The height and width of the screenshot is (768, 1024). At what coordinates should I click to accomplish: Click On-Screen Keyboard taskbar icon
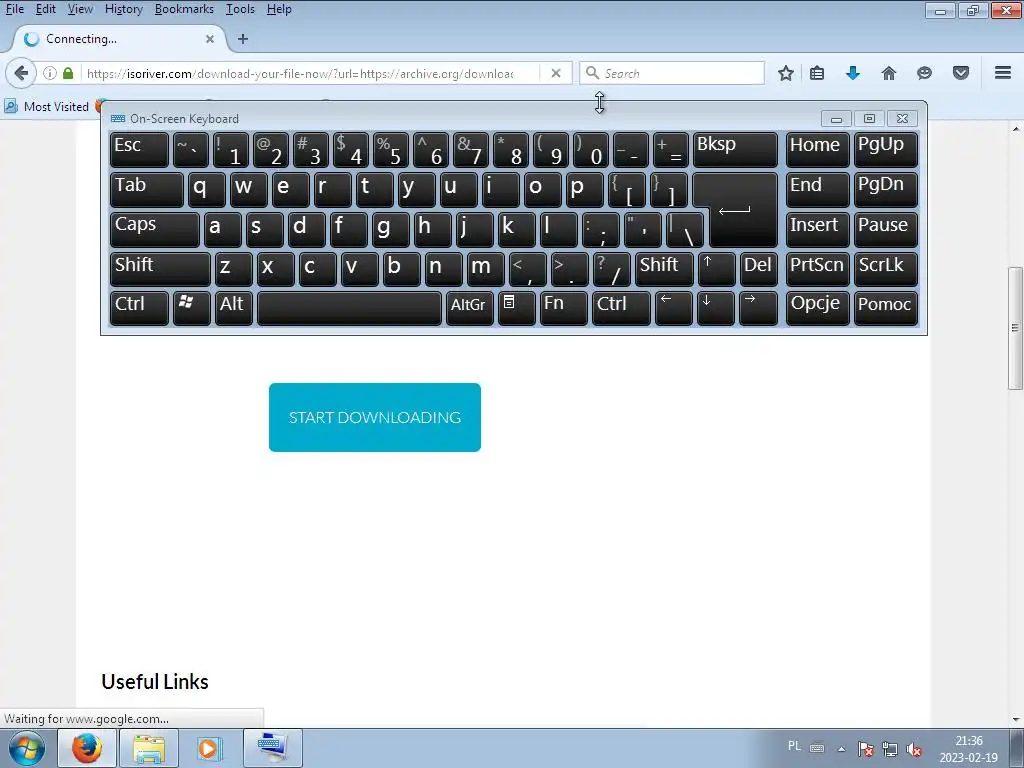pyautogui.click(x=272, y=748)
